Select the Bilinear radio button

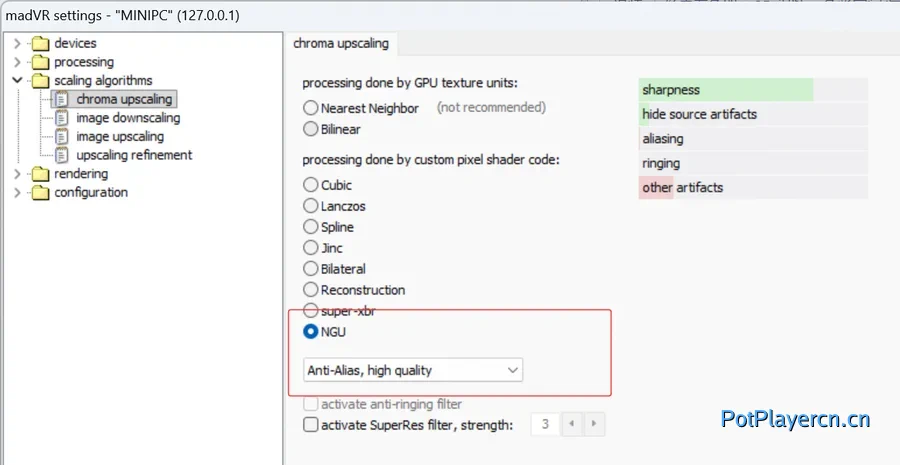(x=311, y=129)
